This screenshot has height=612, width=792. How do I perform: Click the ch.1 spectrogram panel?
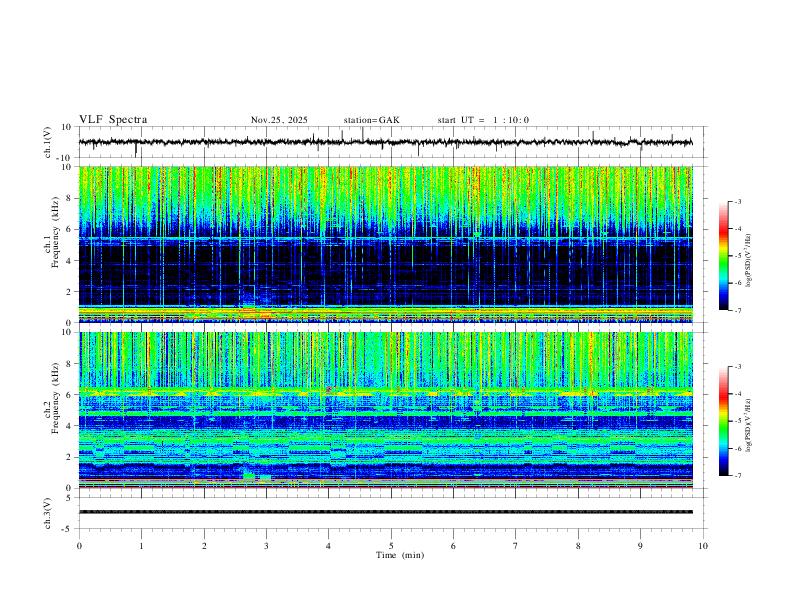tap(385, 244)
